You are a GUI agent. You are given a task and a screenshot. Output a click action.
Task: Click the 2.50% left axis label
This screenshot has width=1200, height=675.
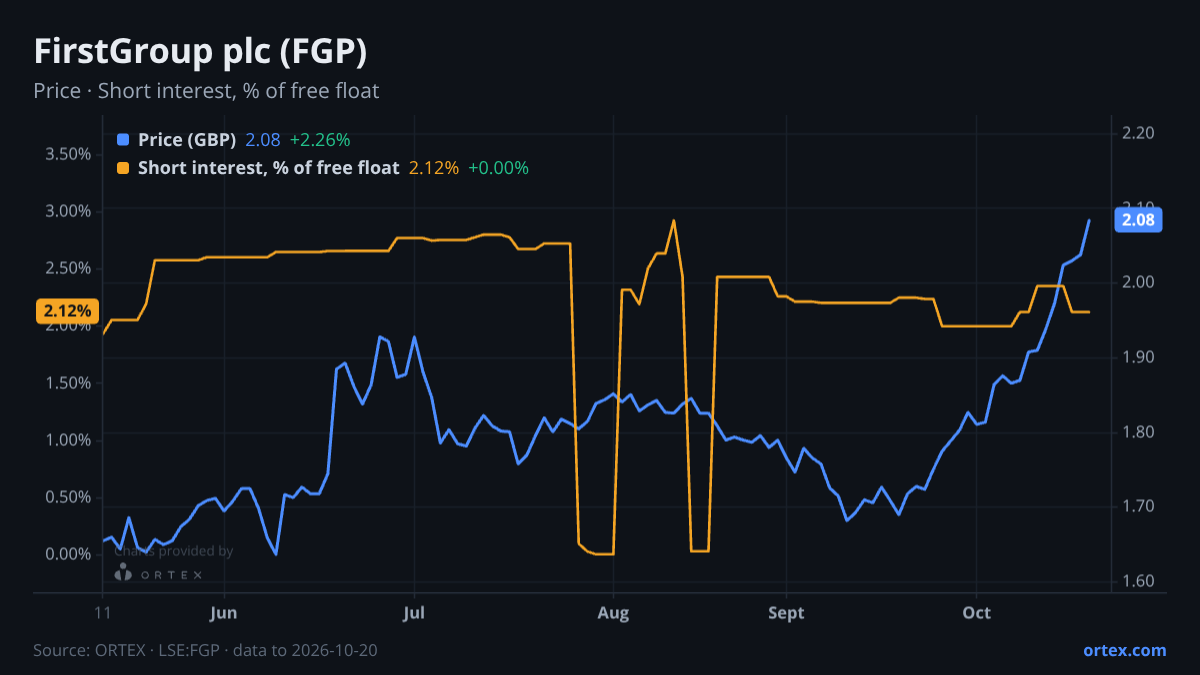(x=68, y=268)
